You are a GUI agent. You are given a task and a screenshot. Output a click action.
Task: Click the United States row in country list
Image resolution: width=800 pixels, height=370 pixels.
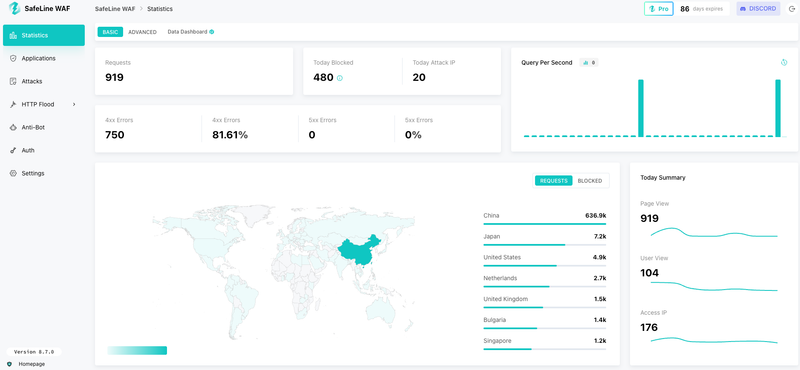coord(544,260)
